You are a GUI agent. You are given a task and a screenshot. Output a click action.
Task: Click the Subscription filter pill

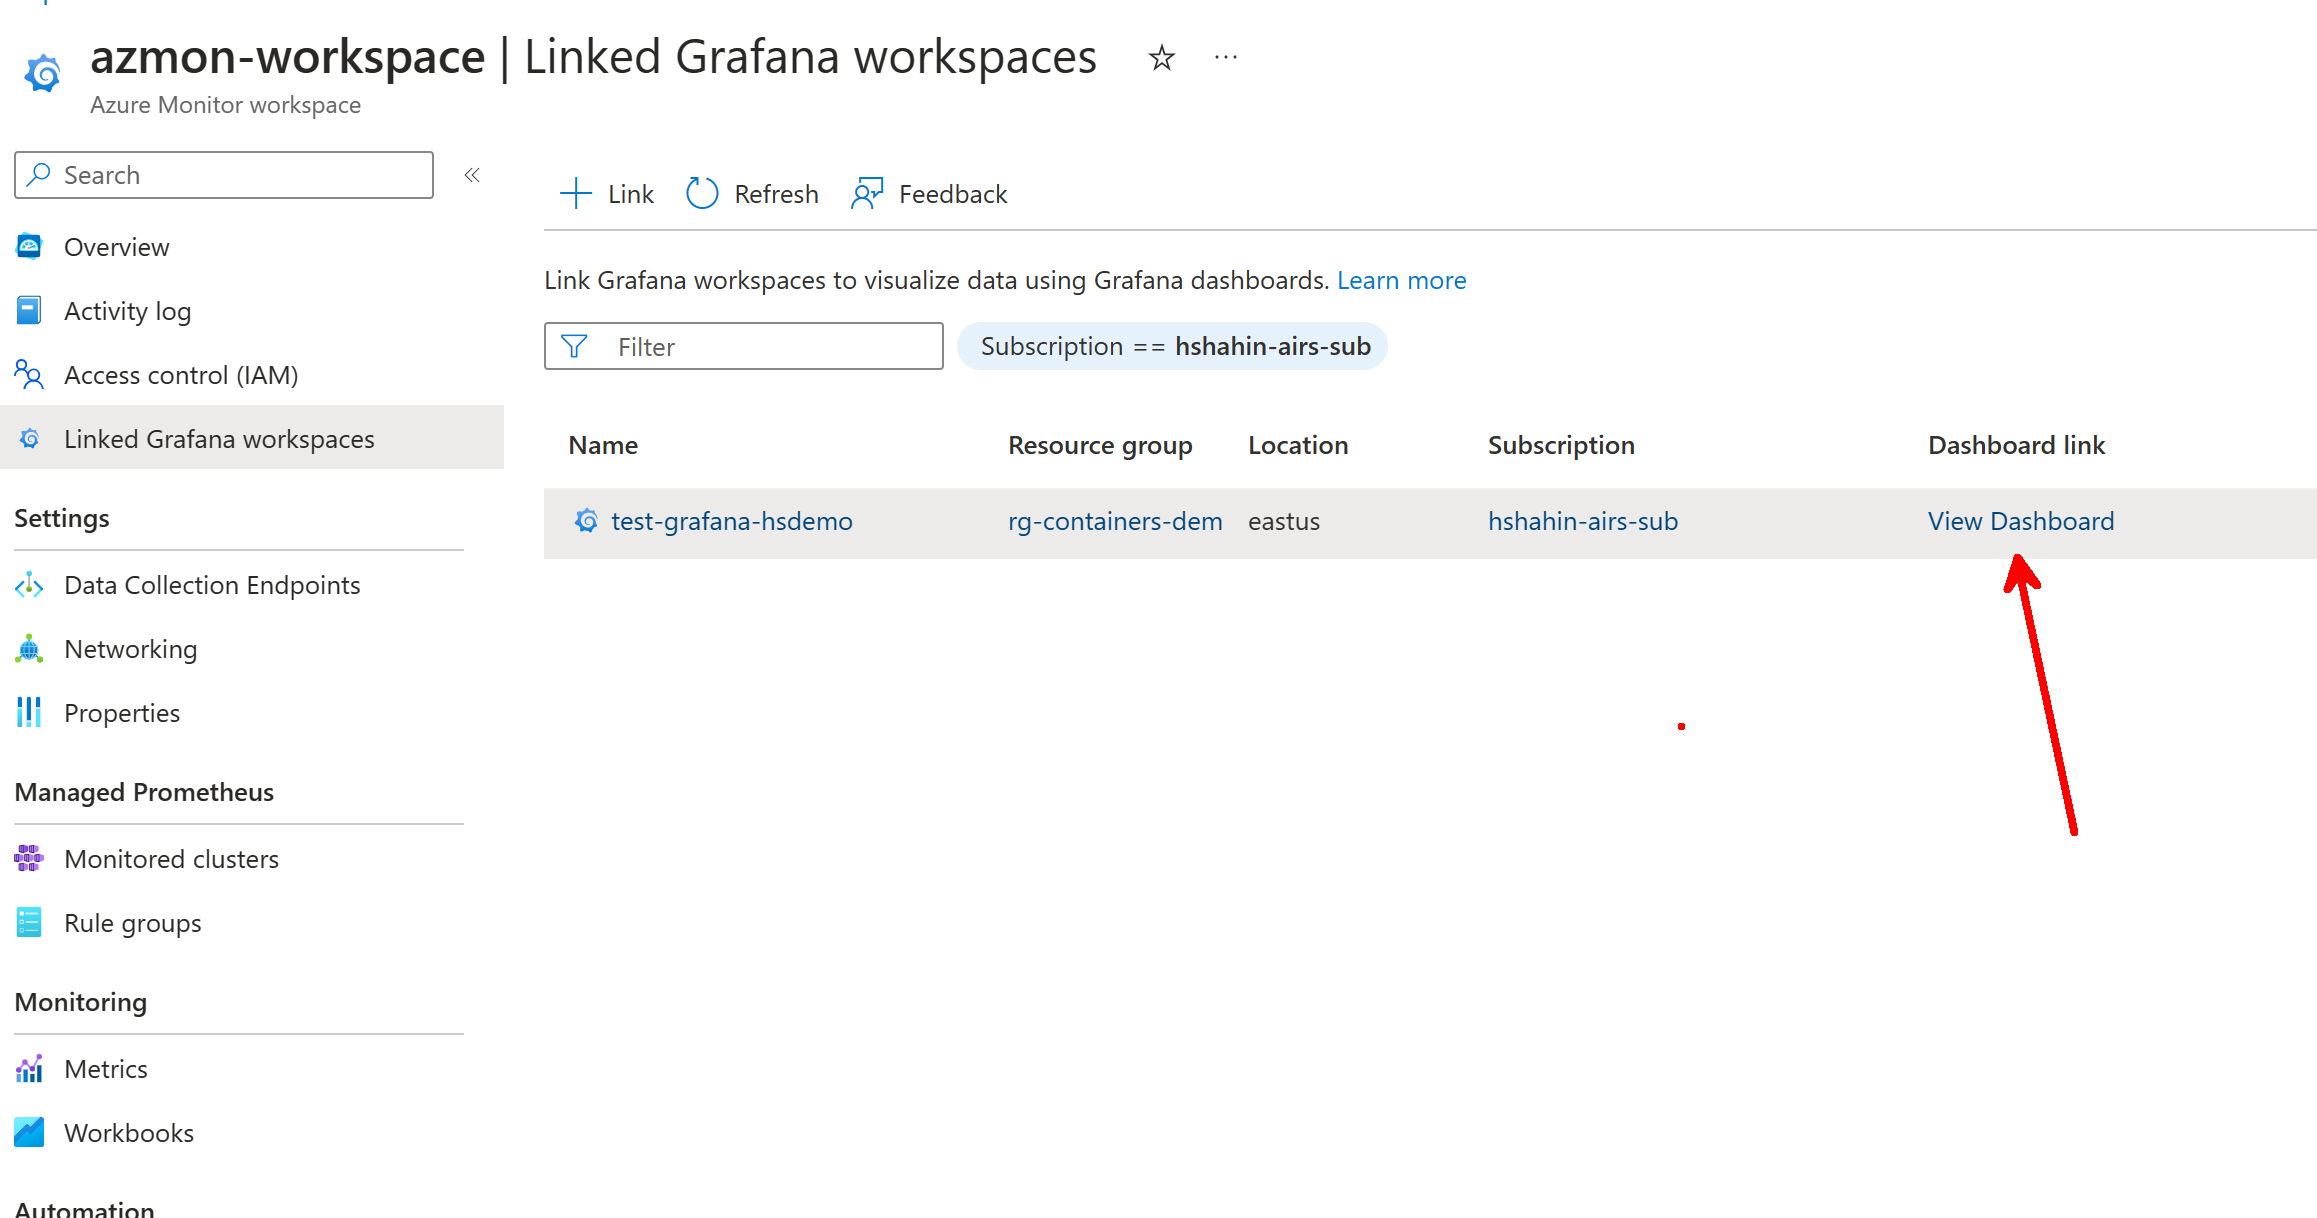1172,346
